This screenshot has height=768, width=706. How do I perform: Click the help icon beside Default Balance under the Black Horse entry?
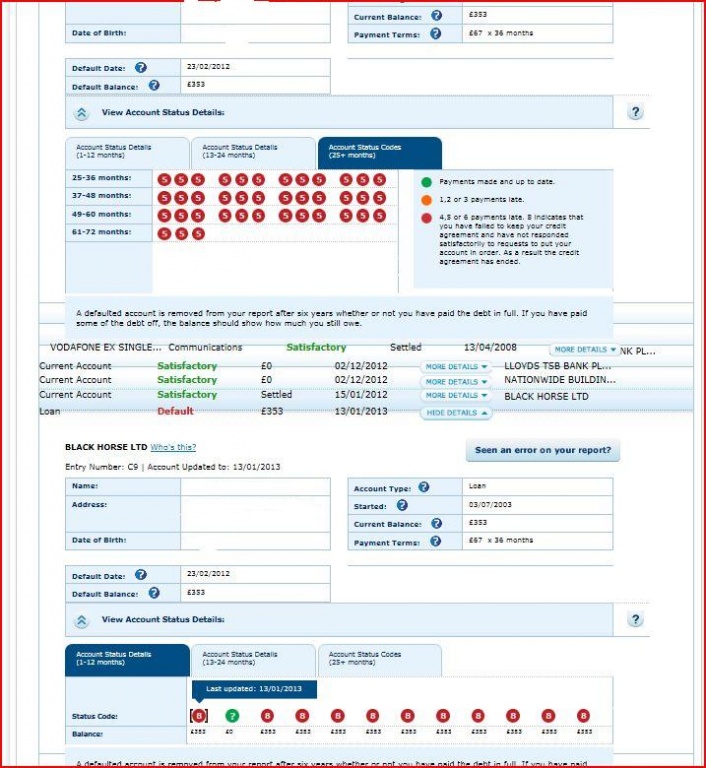click(x=154, y=593)
